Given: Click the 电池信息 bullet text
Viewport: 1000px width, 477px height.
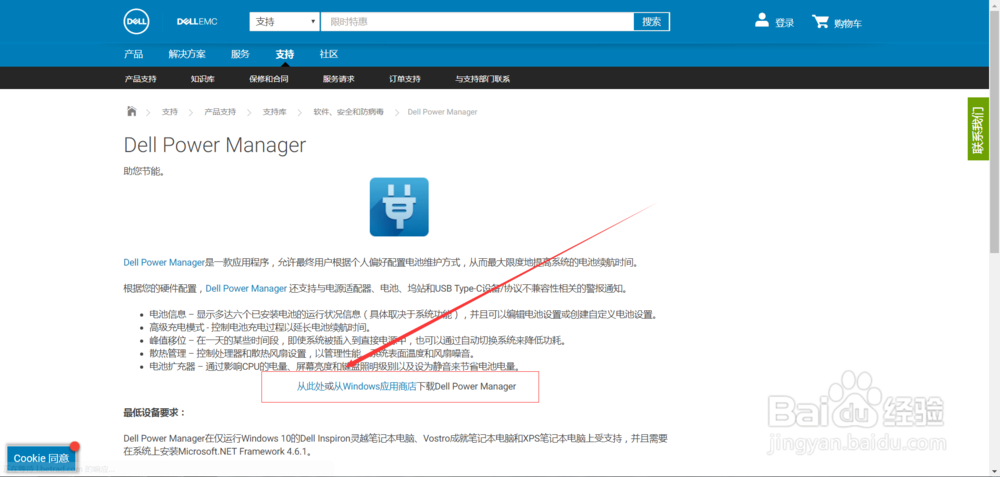Looking at the screenshot, I should point(403,314).
